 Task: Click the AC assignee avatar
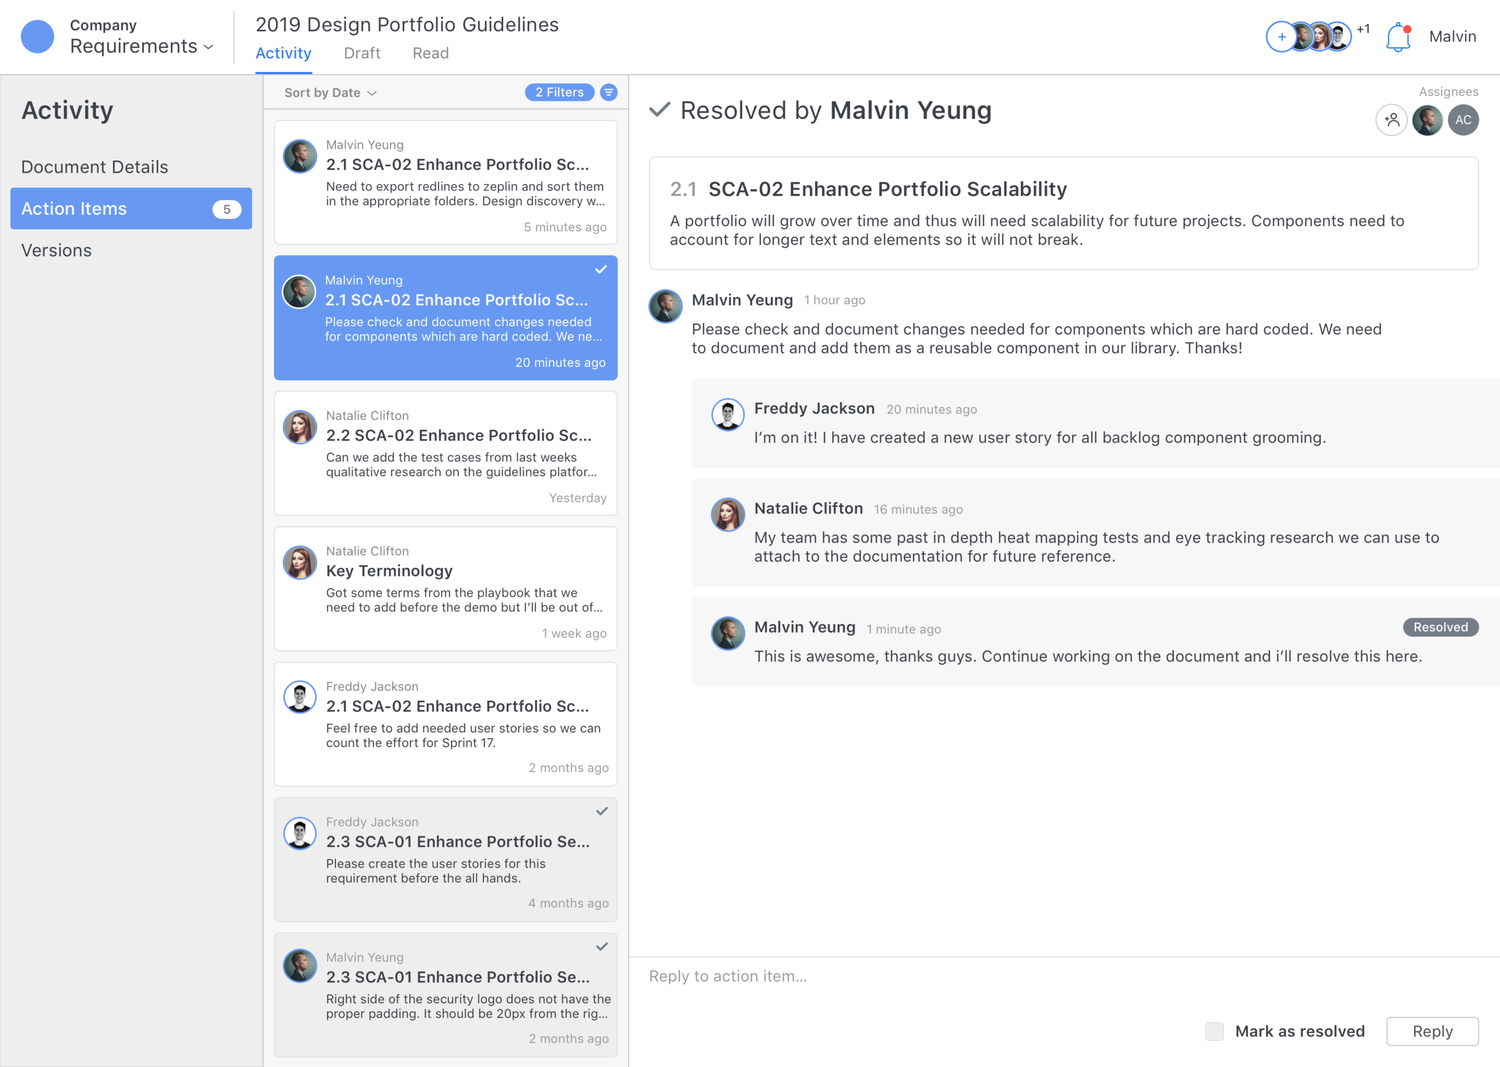[x=1463, y=120]
